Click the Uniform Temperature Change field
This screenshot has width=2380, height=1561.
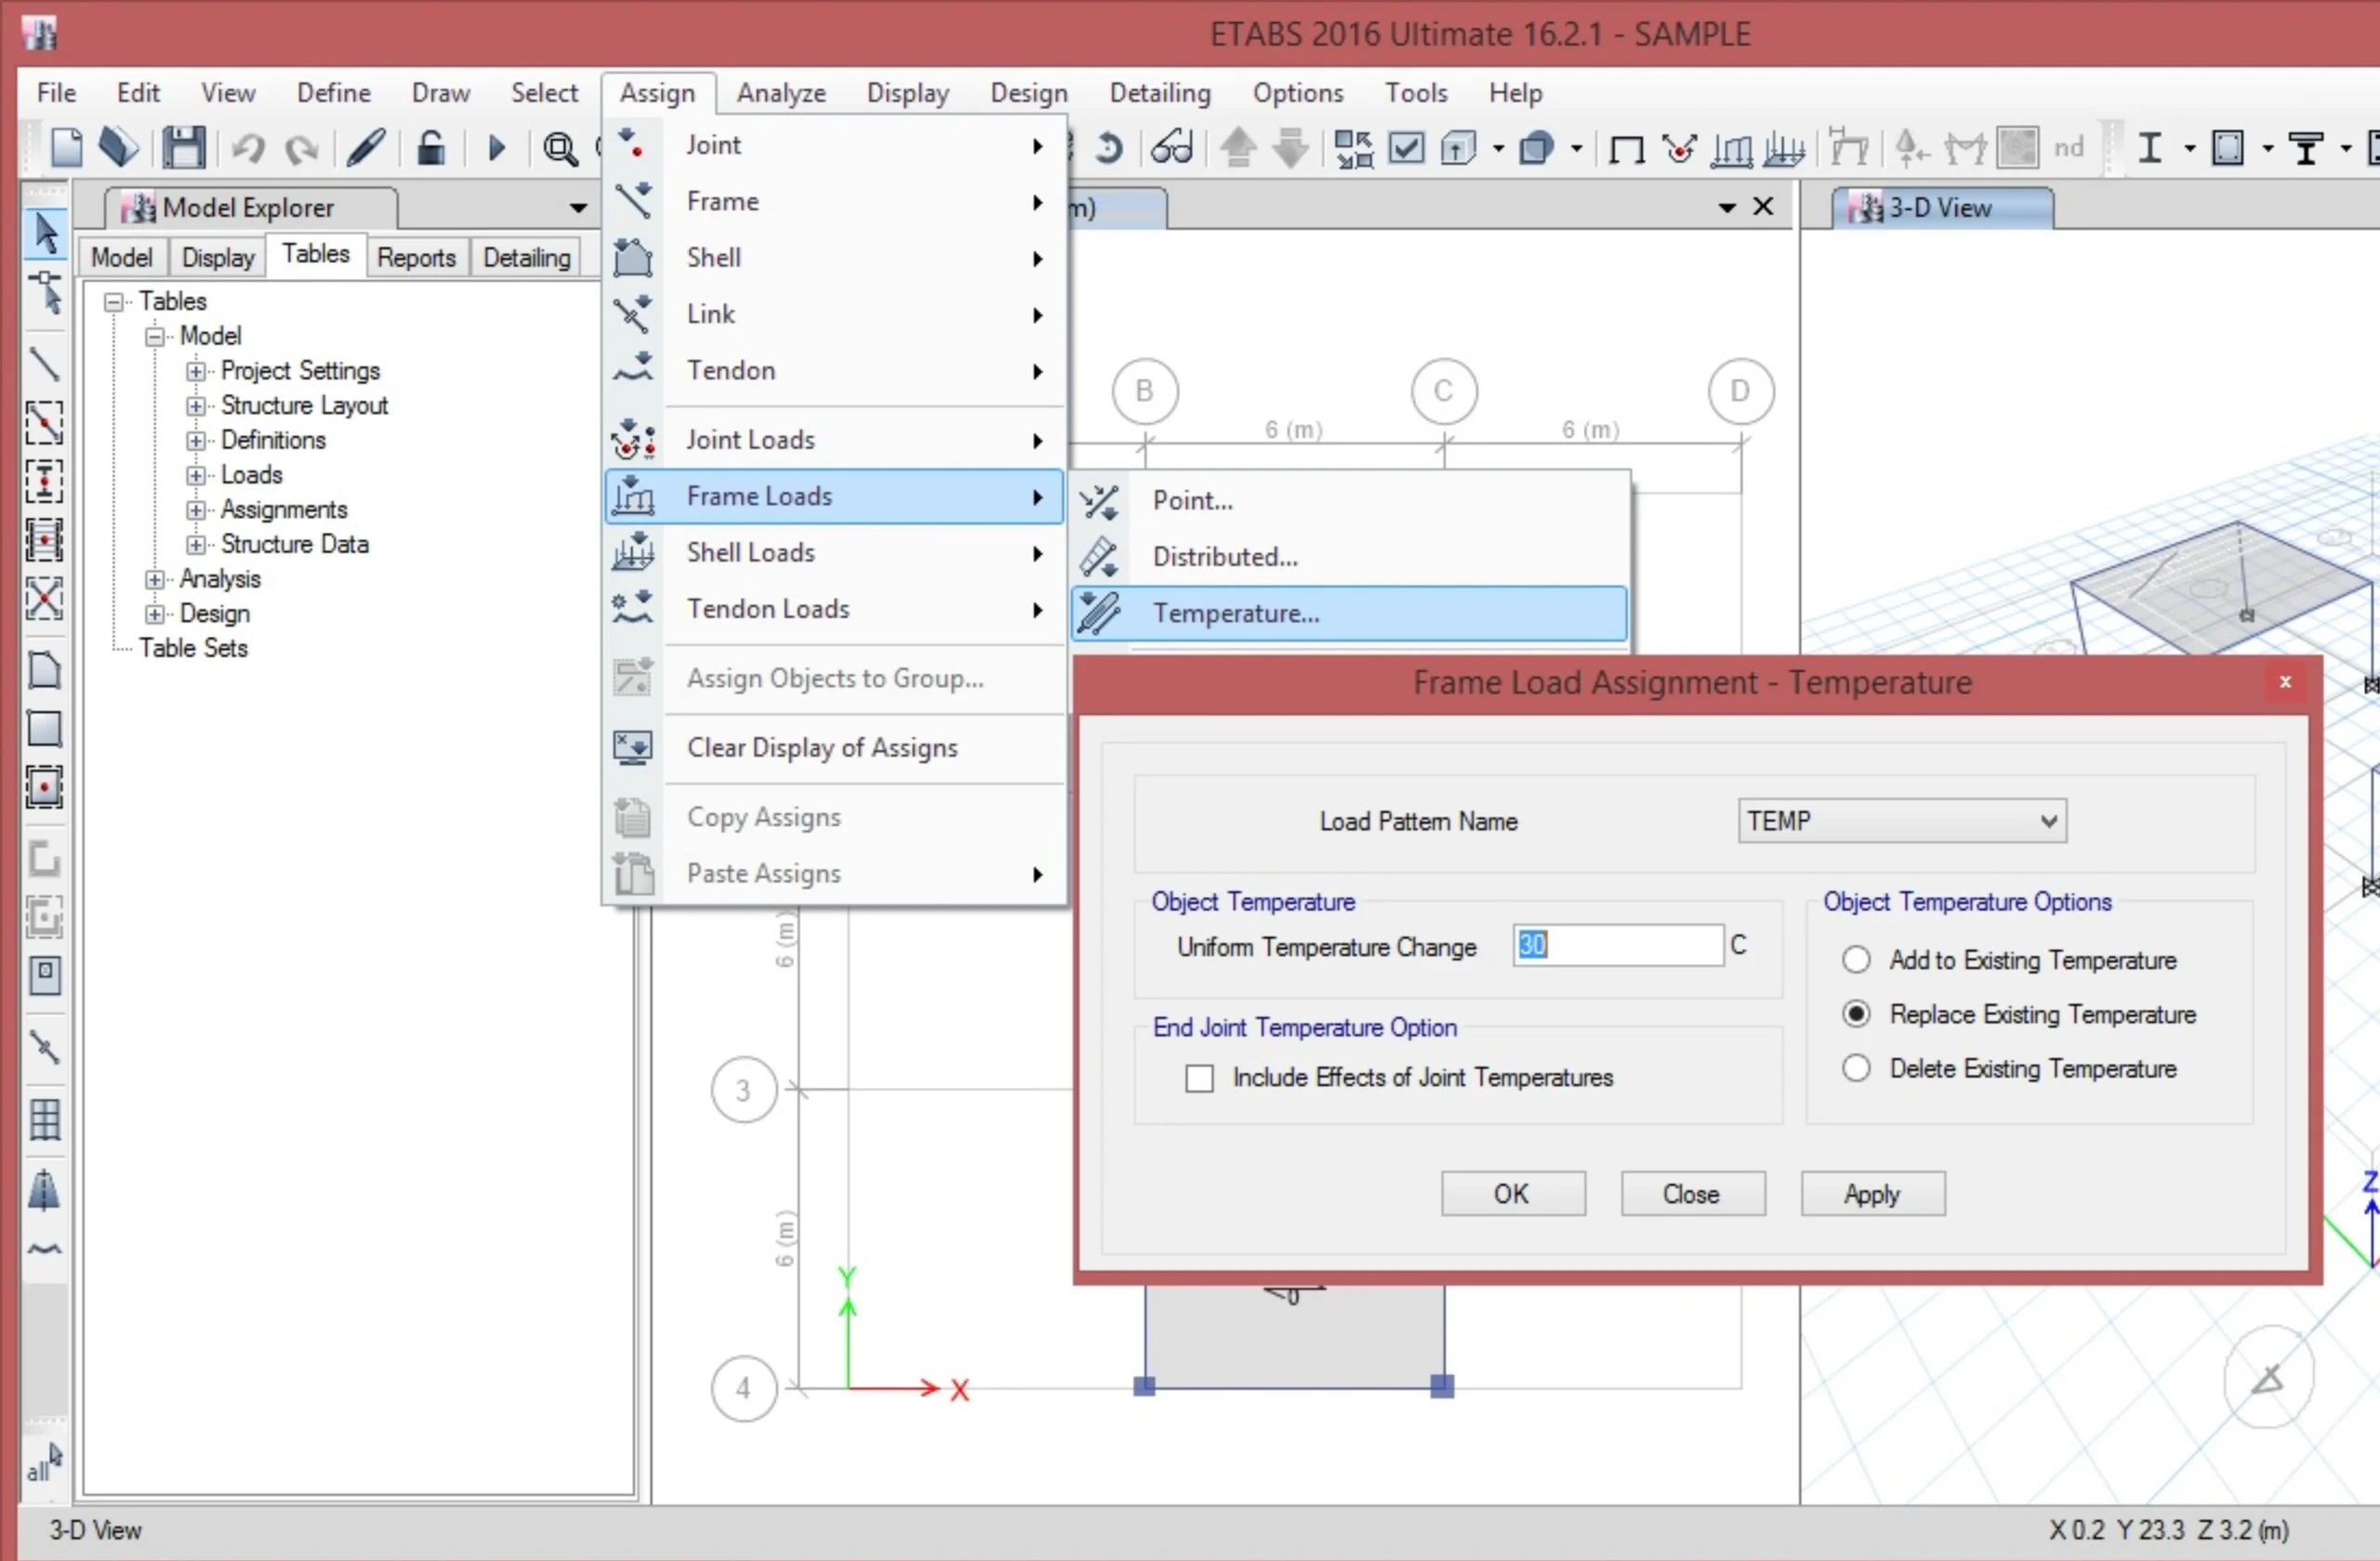1618,945
